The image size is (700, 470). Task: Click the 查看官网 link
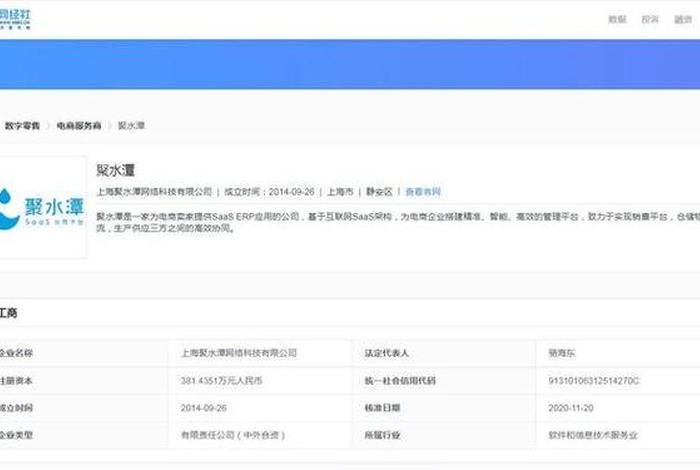[x=423, y=192]
